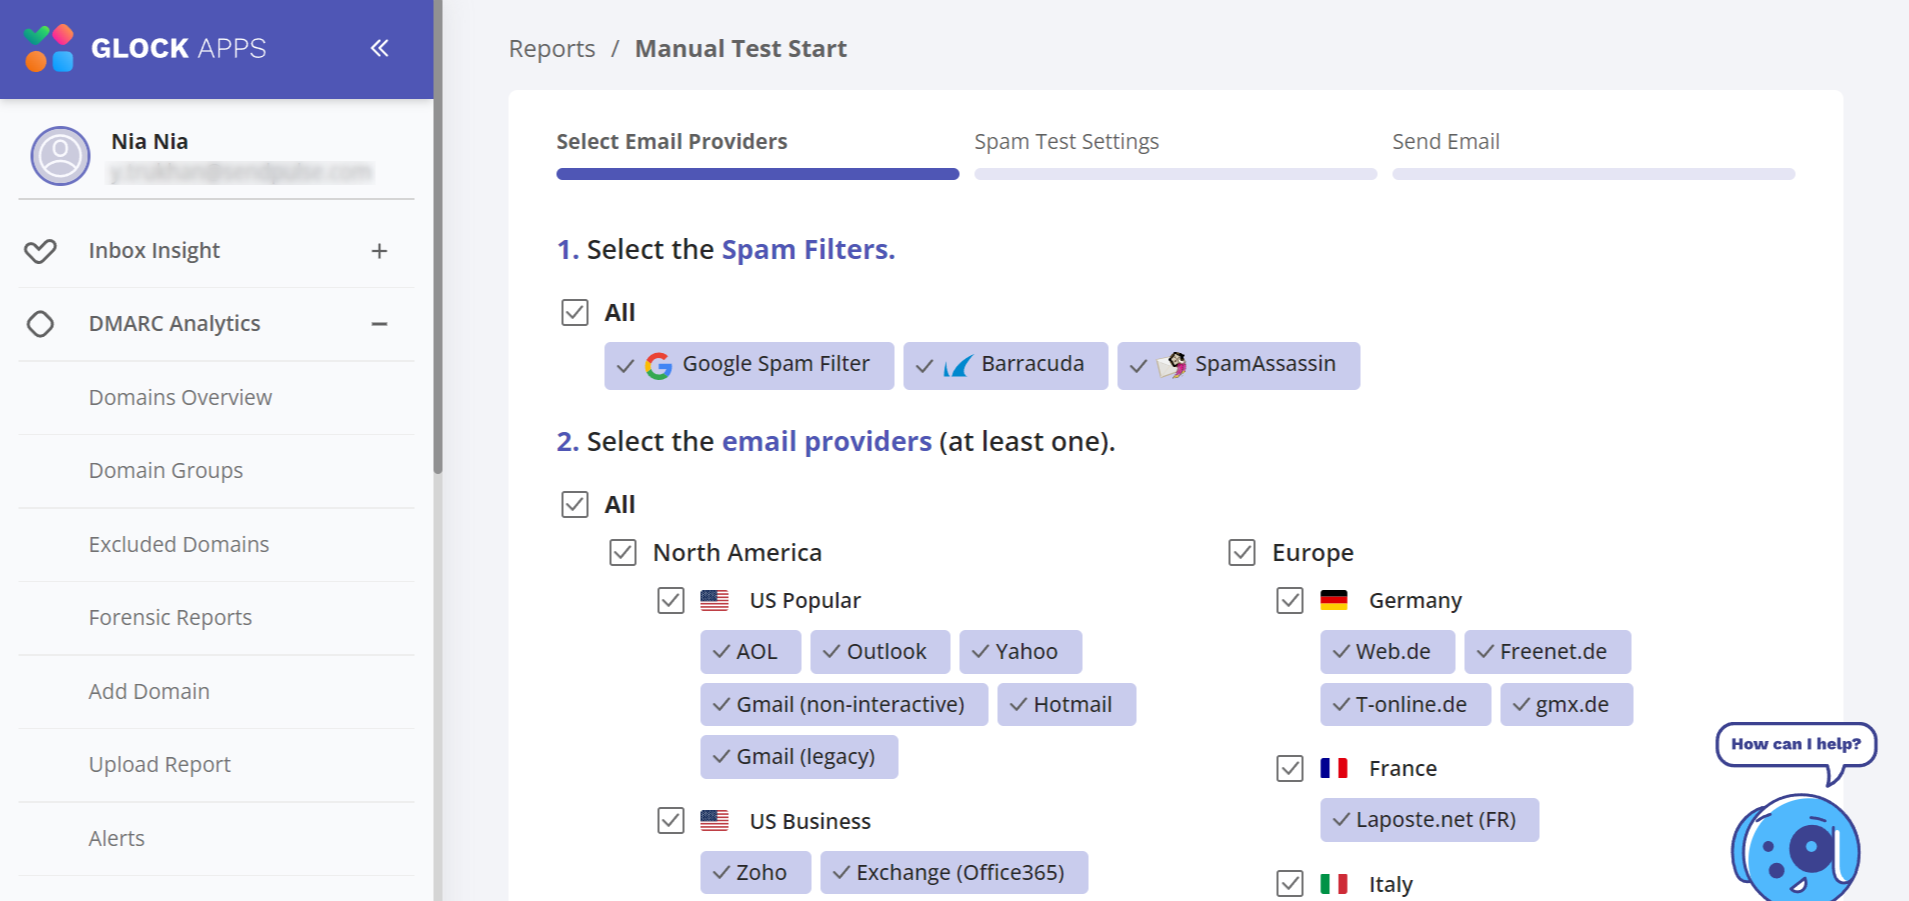Viewport: 1909px width, 901px height.
Task: Click the user profile avatar icon
Action: [60, 156]
